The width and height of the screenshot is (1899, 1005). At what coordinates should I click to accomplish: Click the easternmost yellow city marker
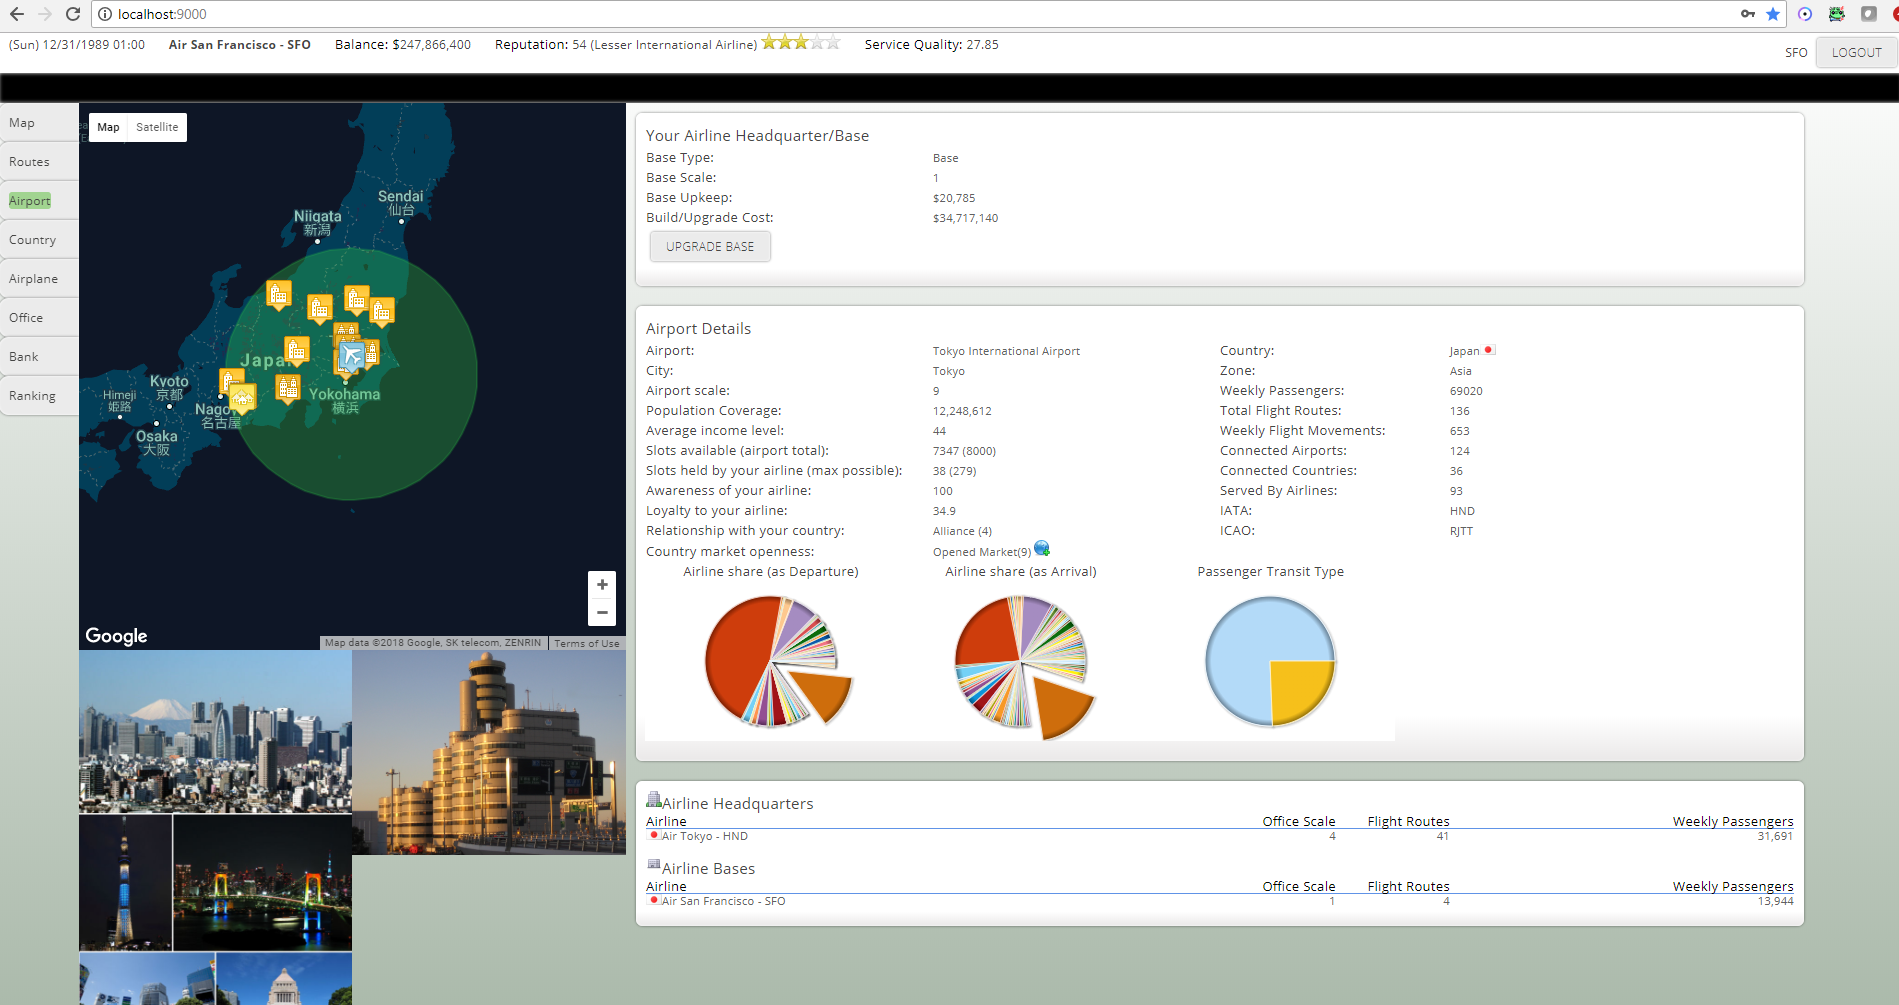tap(382, 312)
